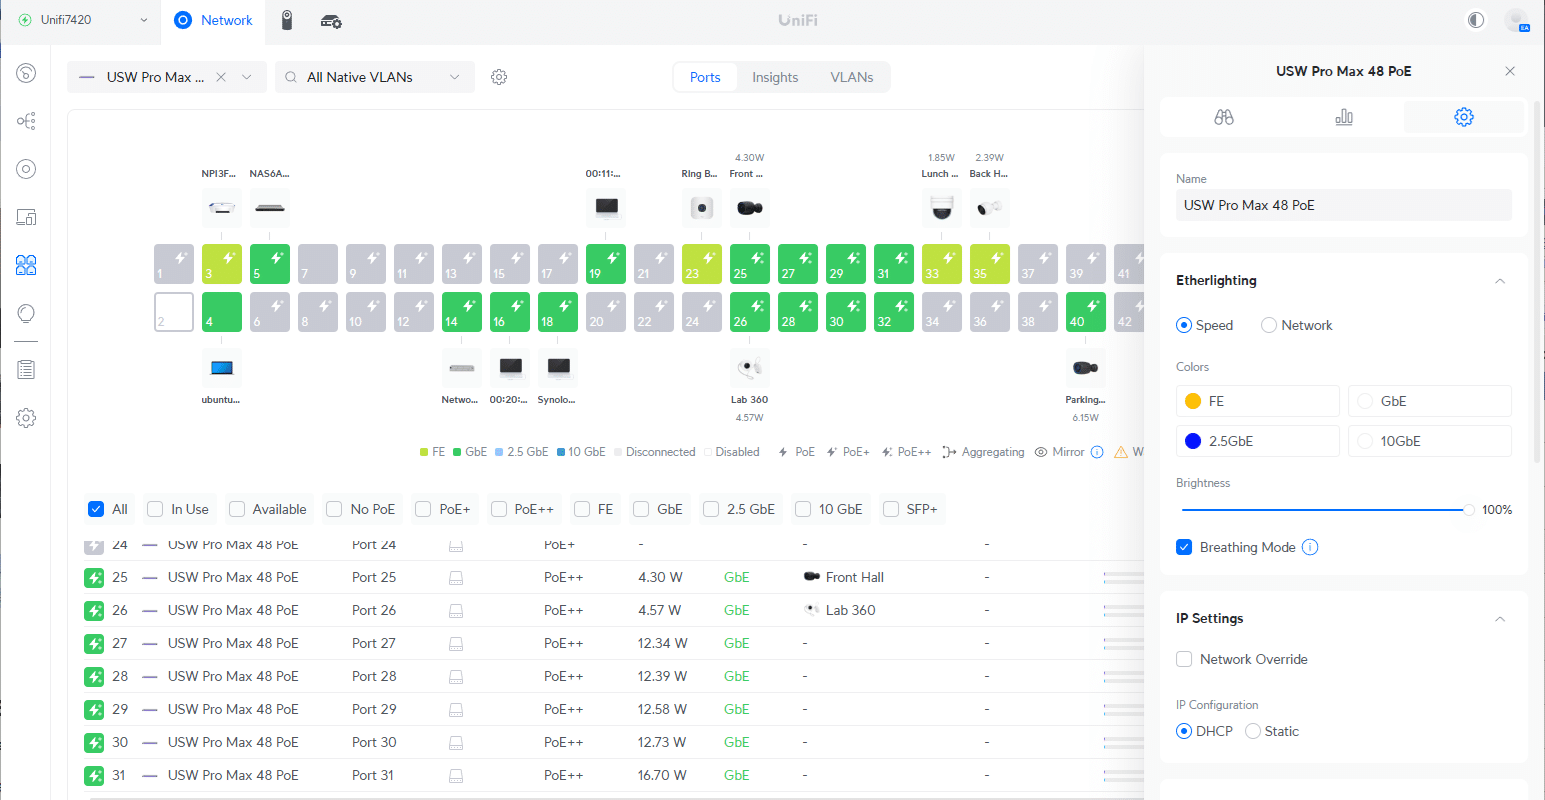
Task: Click the Front Hall client link
Action: coord(855,577)
